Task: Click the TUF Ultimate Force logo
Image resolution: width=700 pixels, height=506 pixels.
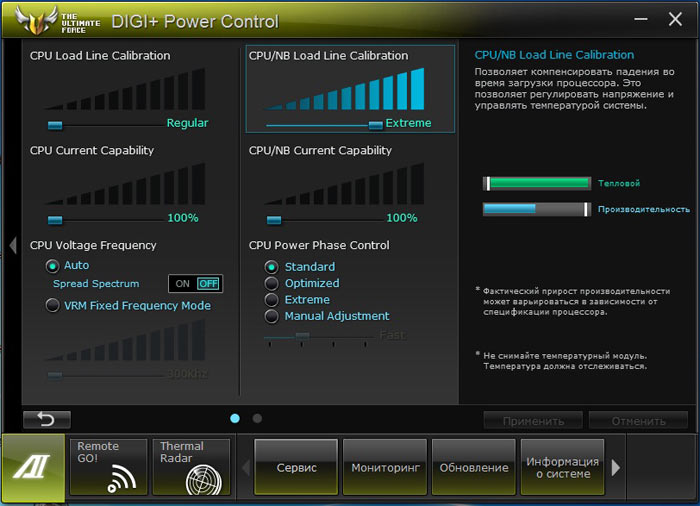Action: click(57, 21)
